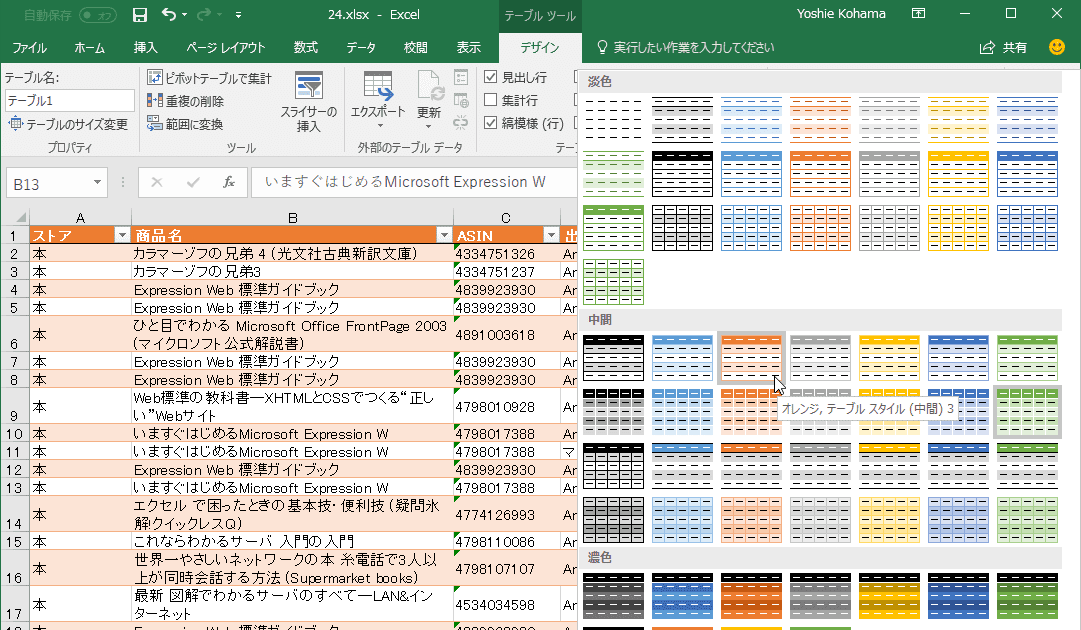Switch to the 挿入 tab
The image size is (1081, 630).
(145, 48)
